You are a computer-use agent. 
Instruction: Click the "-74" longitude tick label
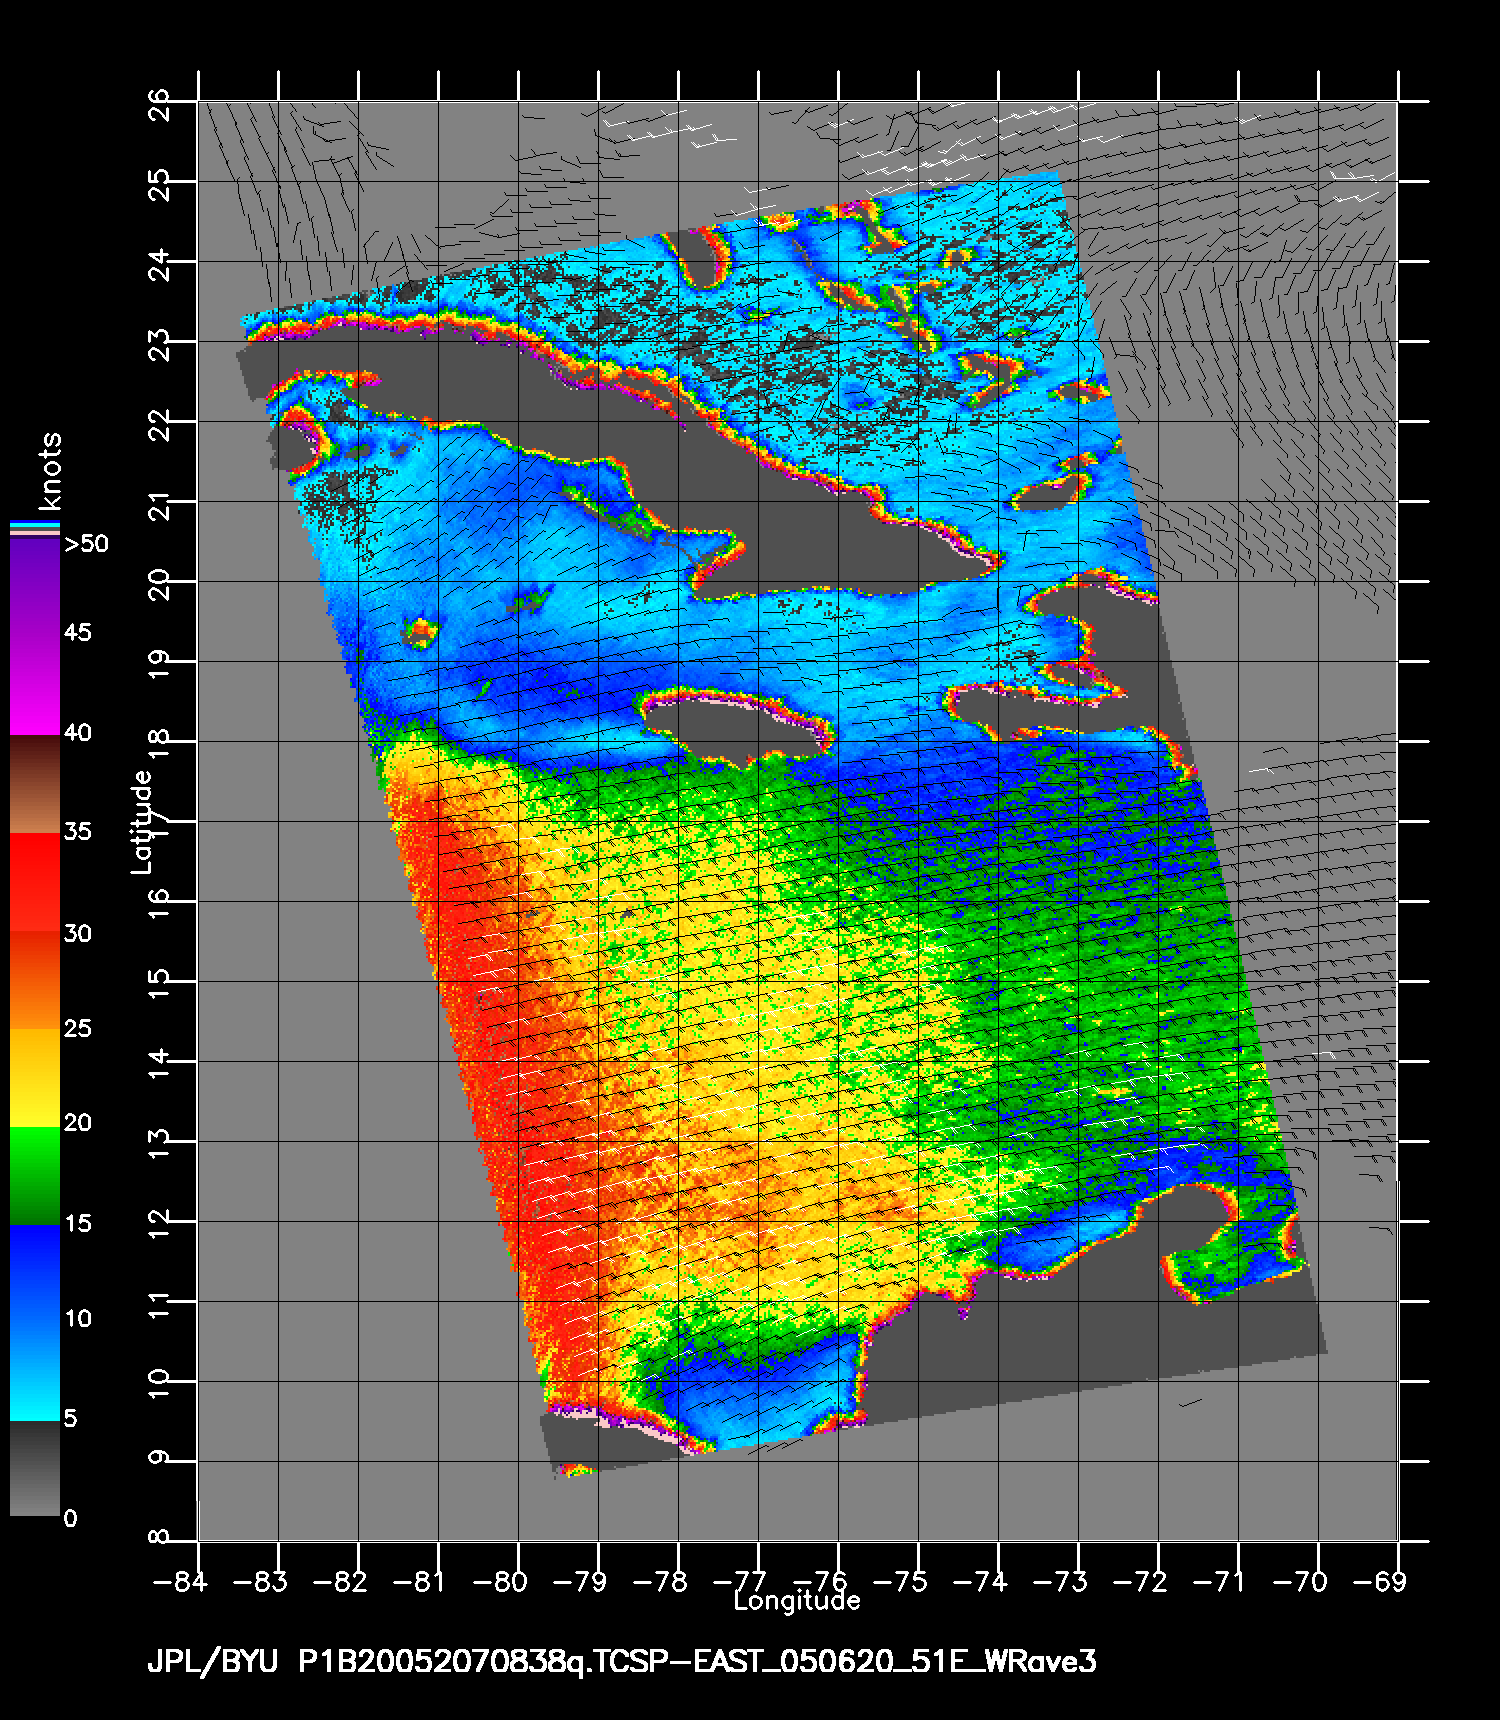[979, 1581]
